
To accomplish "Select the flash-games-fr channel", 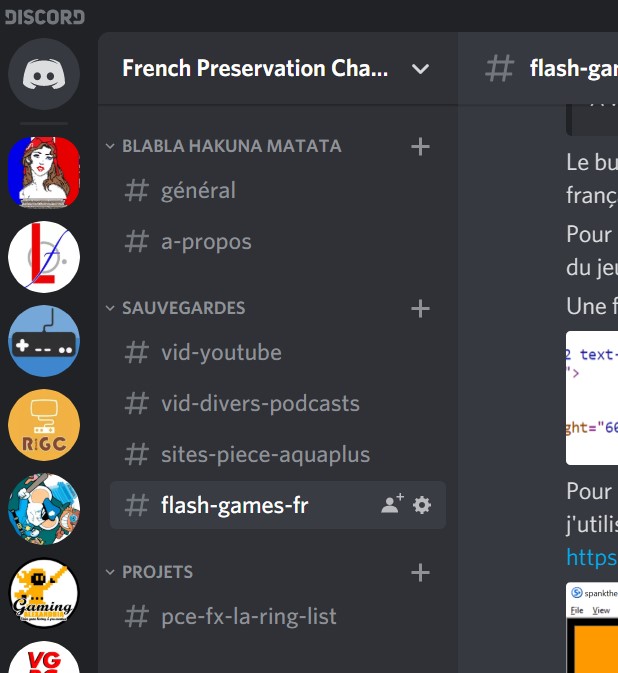I will pos(278,505).
